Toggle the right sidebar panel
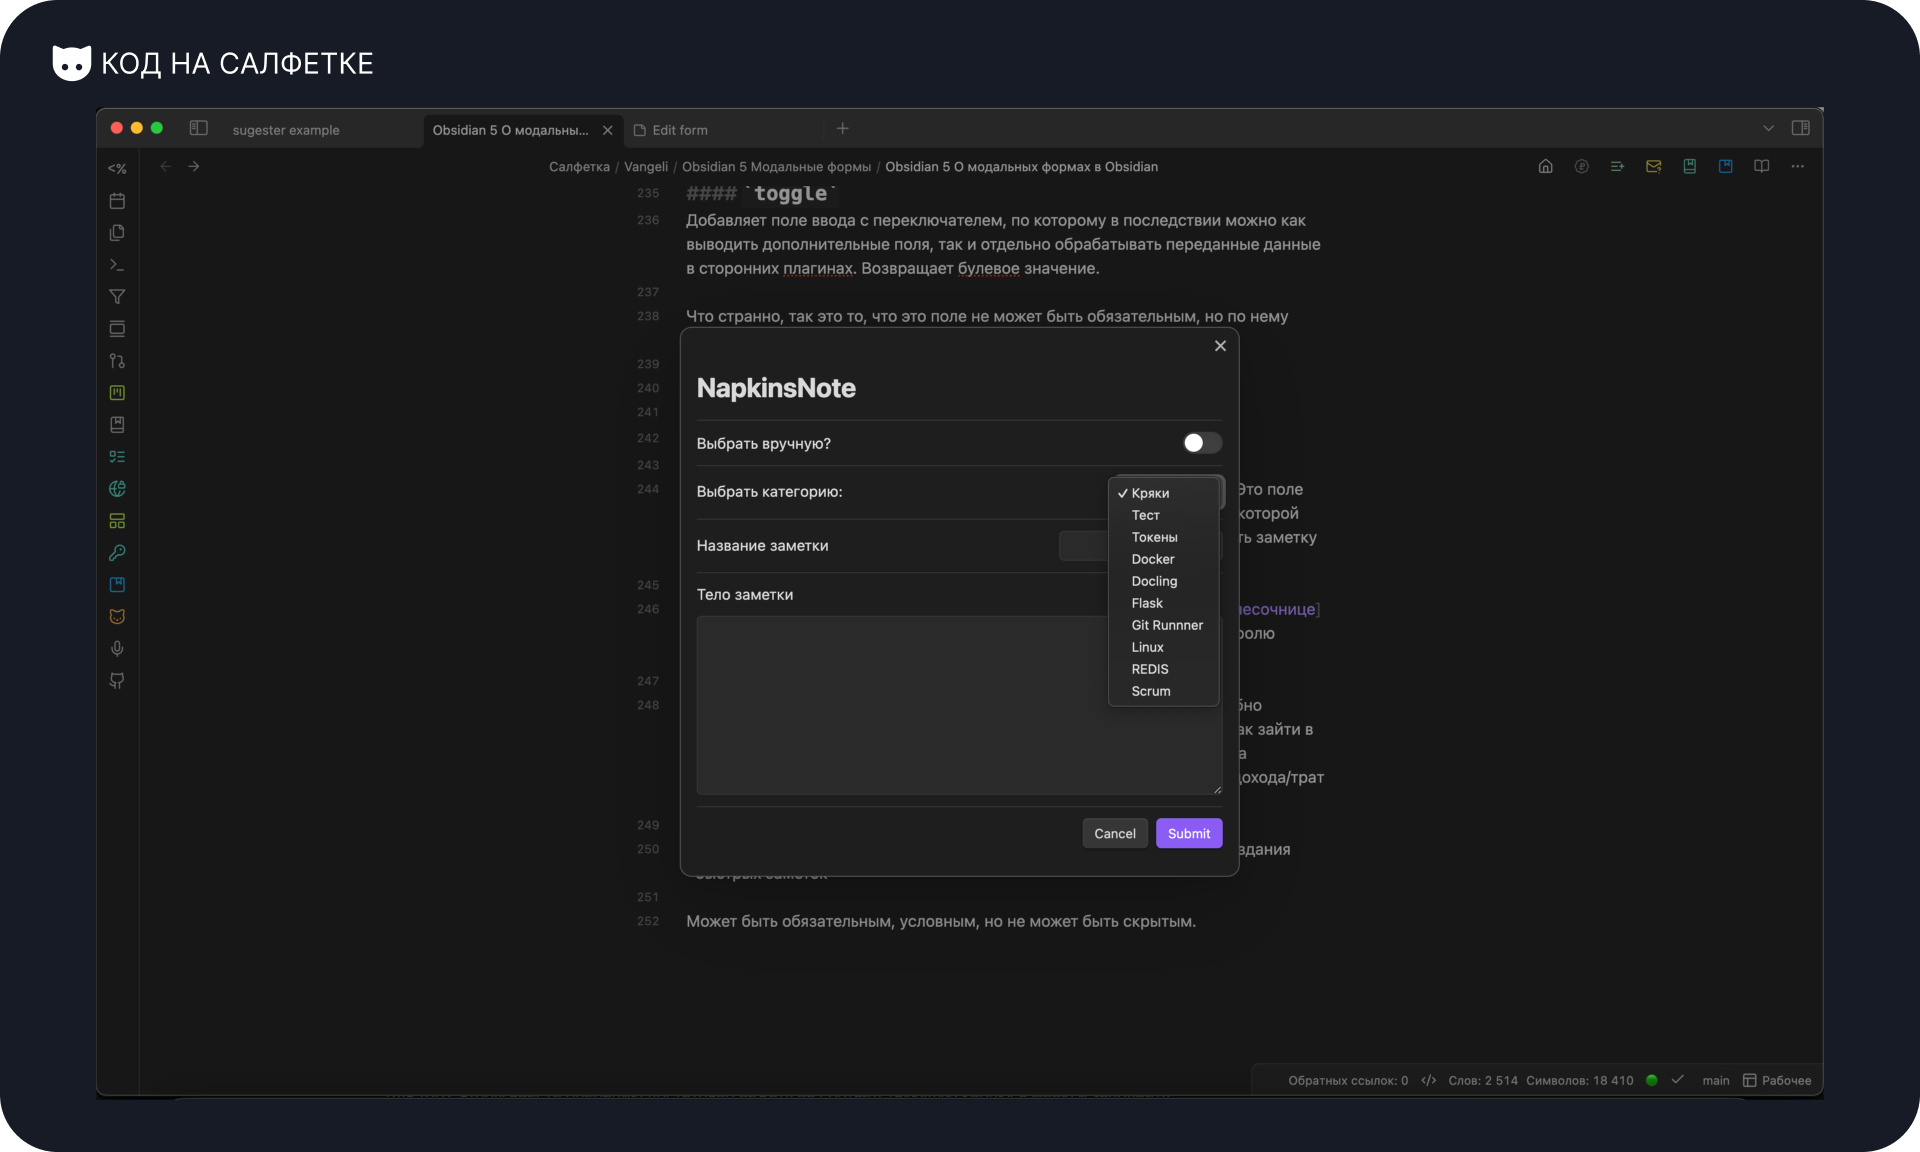 [x=1801, y=128]
